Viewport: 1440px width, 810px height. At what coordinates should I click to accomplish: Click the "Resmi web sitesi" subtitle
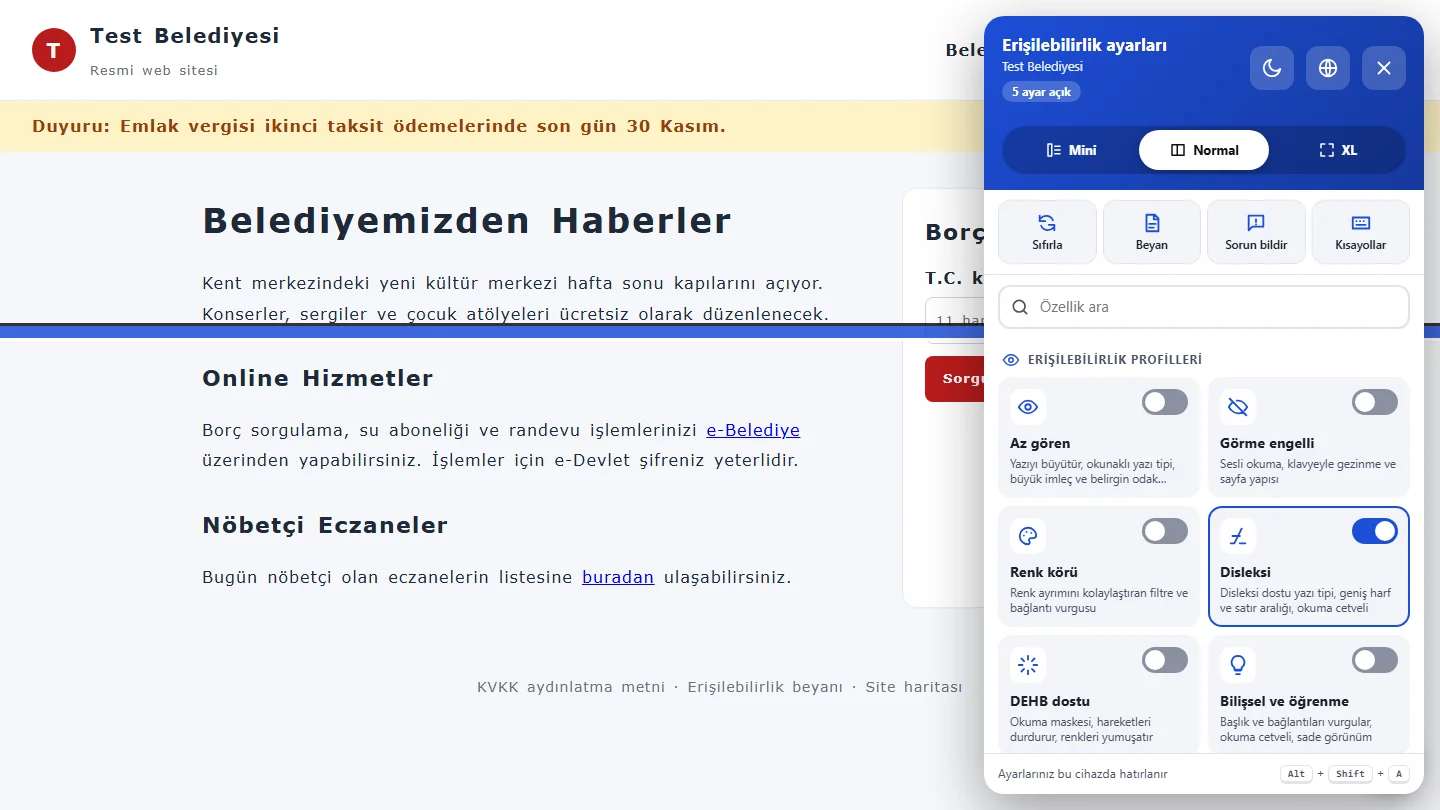click(154, 71)
